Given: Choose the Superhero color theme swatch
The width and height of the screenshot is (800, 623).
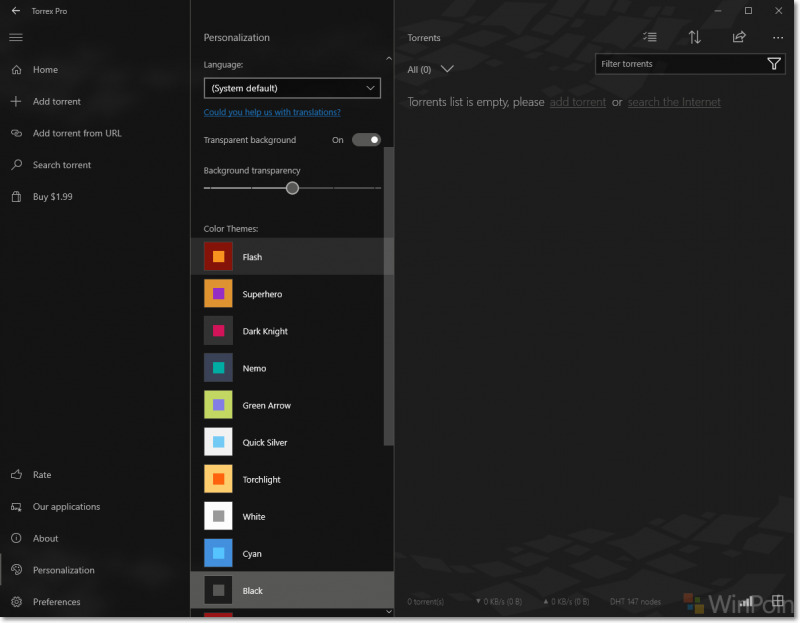Looking at the screenshot, I should [218, 293].
